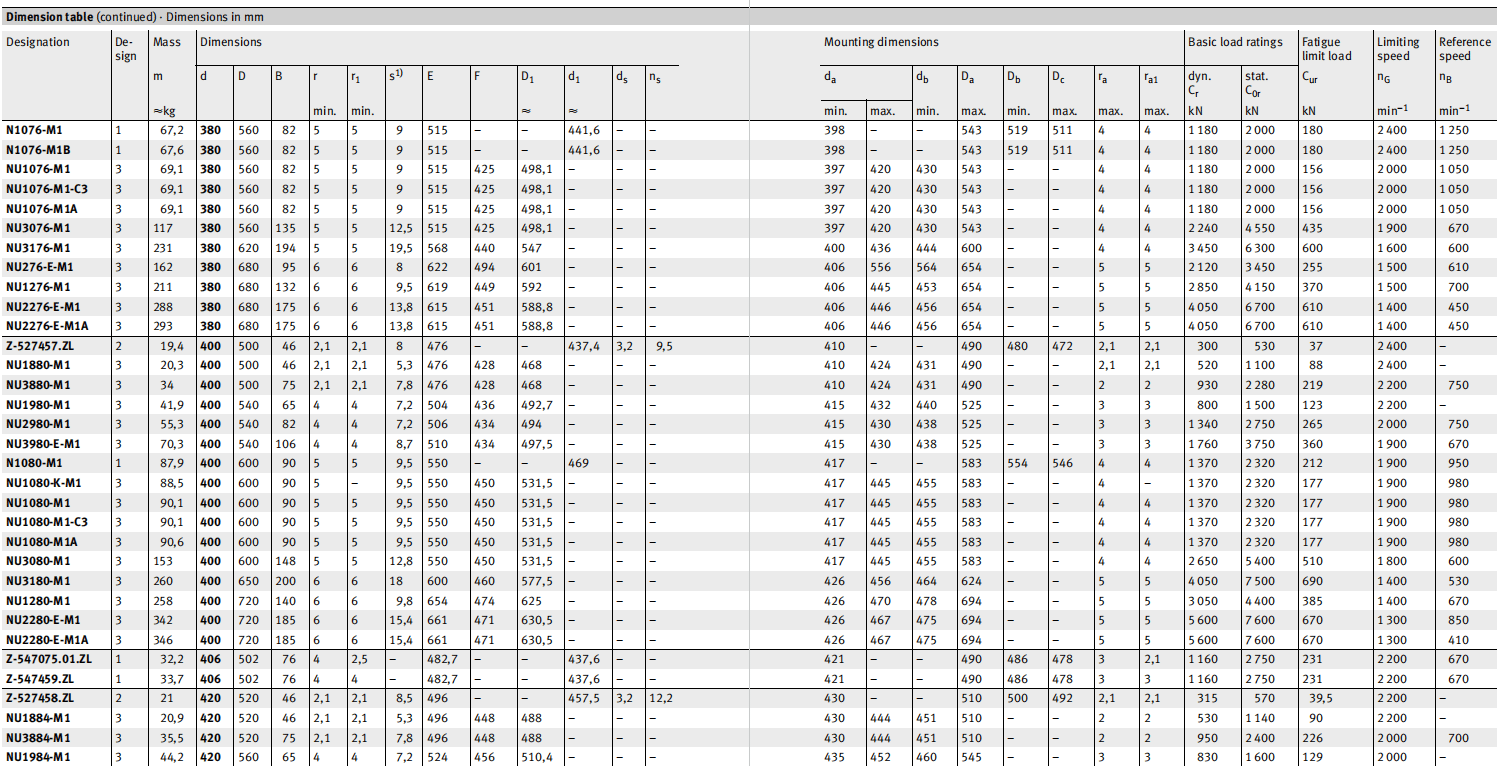Click the Reference speed column header
The height and width of the screenshot is (766, 1500).
(x=1464, y=49)
